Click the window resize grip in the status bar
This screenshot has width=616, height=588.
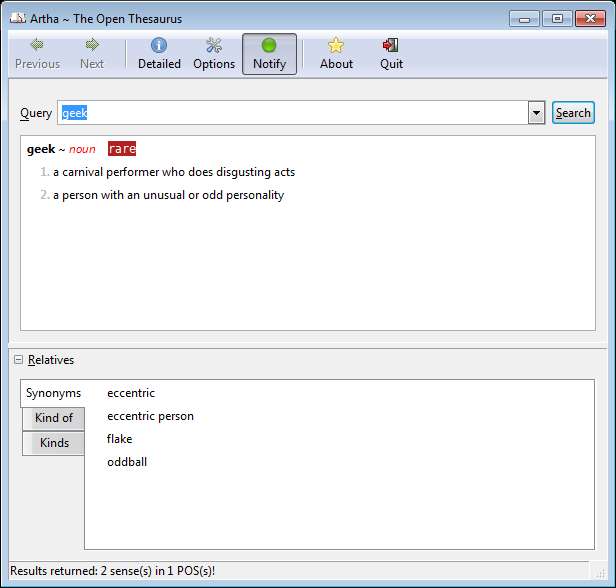pos(601,574)
